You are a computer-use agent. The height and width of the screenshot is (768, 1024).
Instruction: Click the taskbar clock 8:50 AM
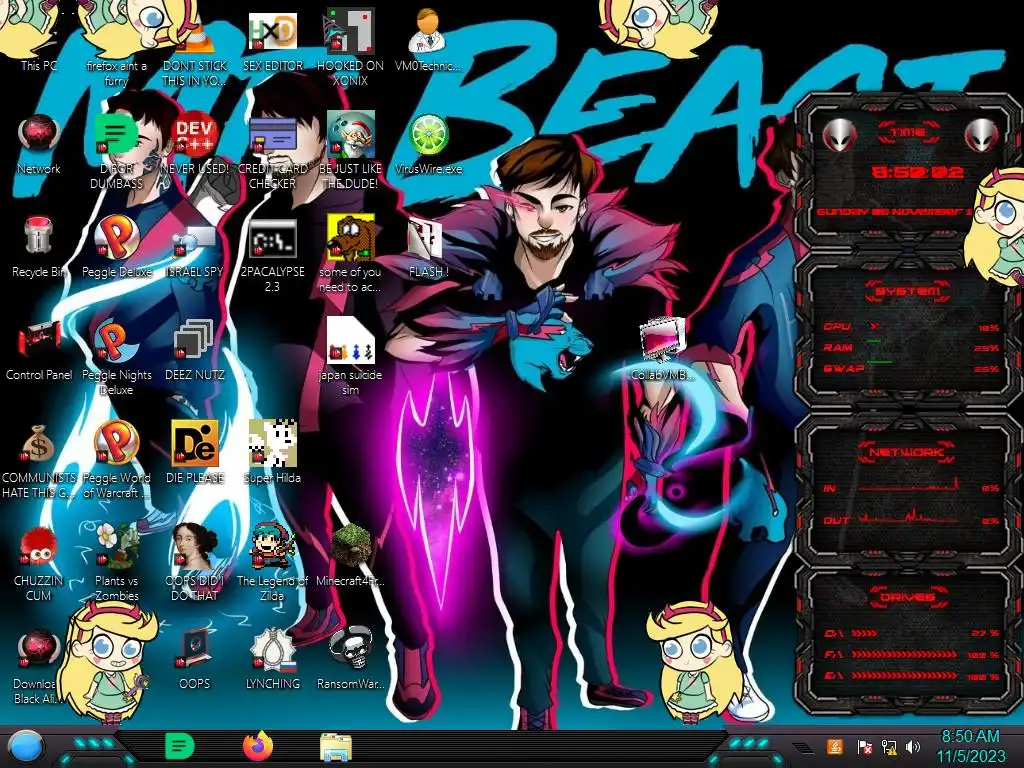click(970, 747)
